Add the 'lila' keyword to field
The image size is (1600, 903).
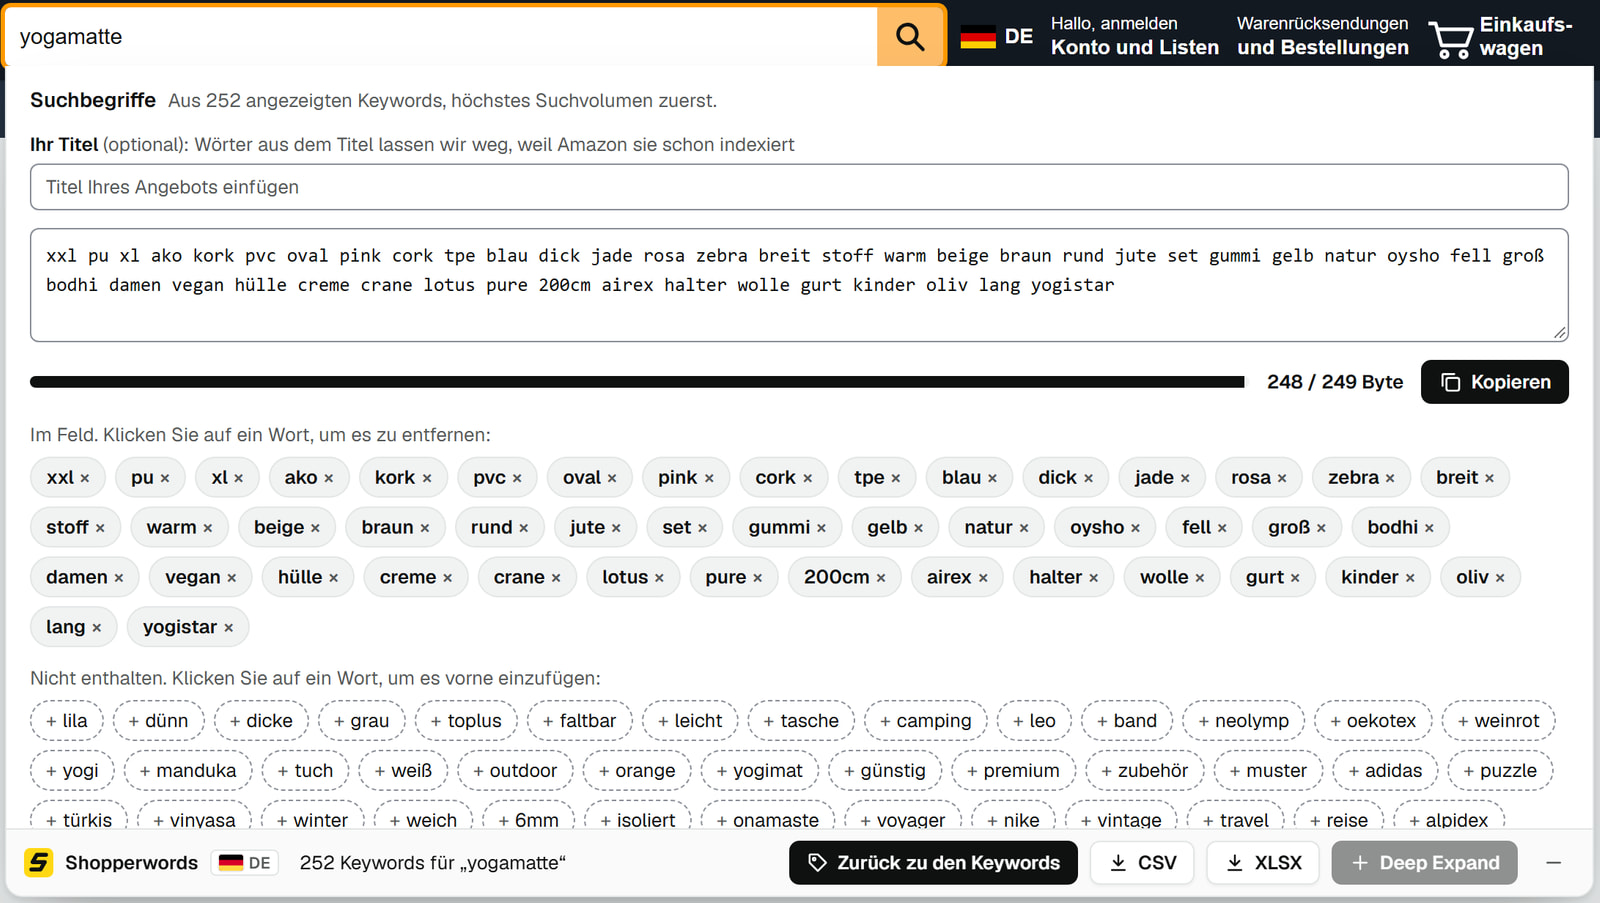click(x=67, y=721)
